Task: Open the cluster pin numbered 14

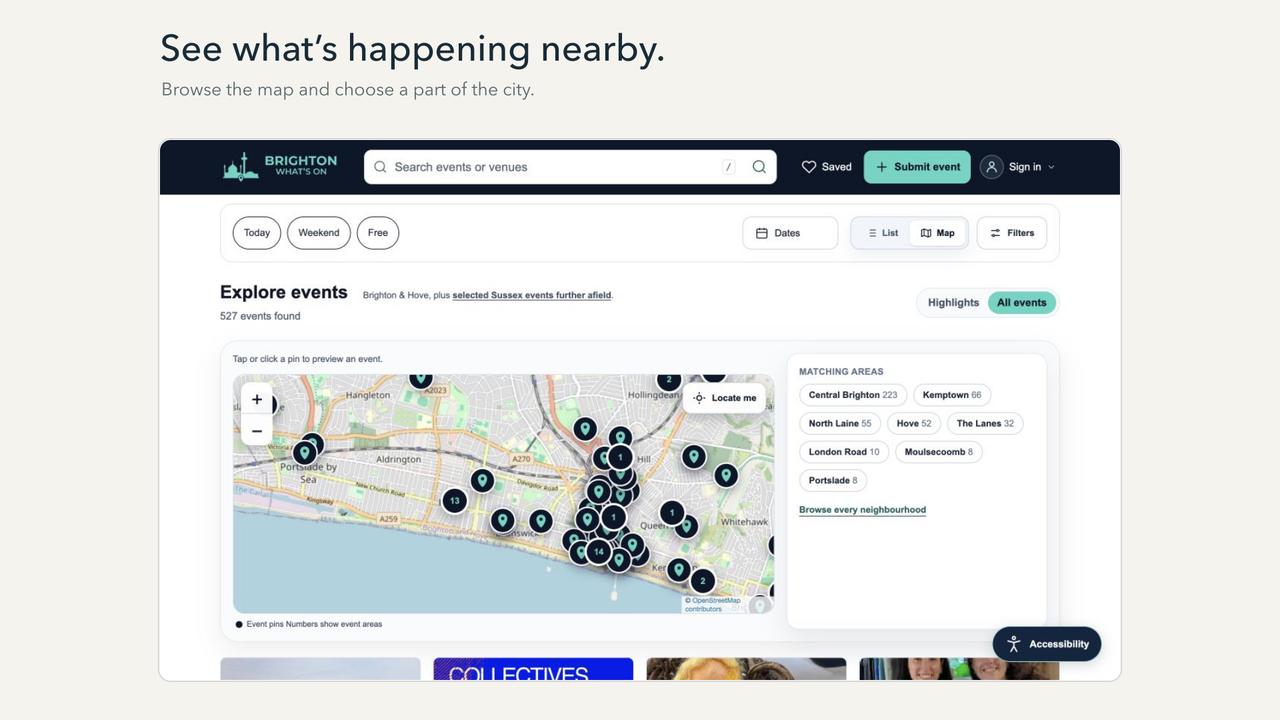Action: click(598, 551)
